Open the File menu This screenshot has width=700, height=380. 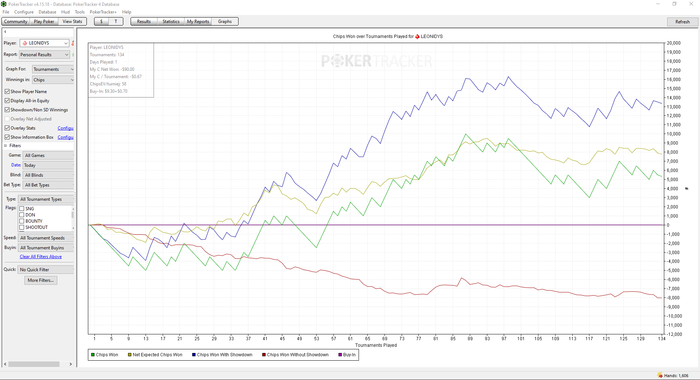point(6,12)
